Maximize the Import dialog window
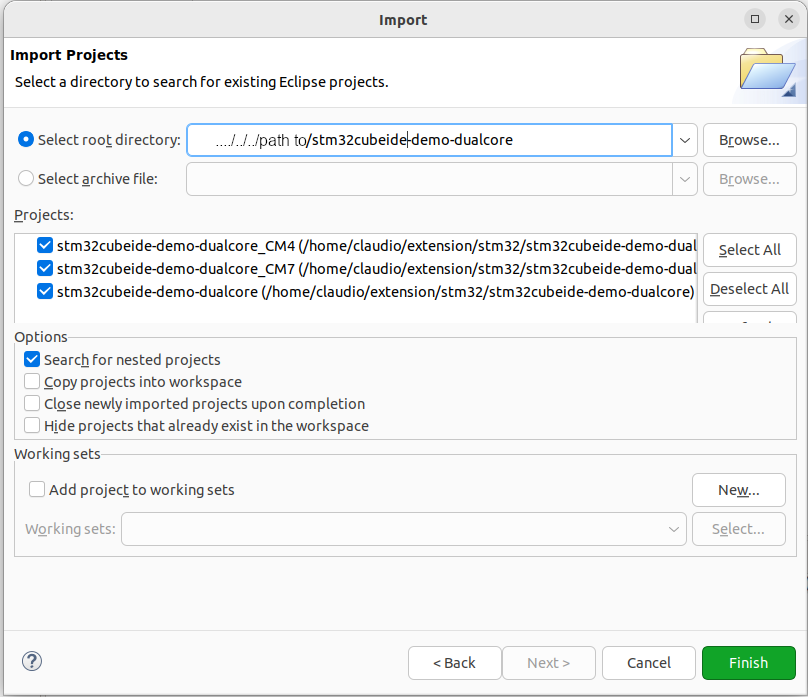 (755, 19)
